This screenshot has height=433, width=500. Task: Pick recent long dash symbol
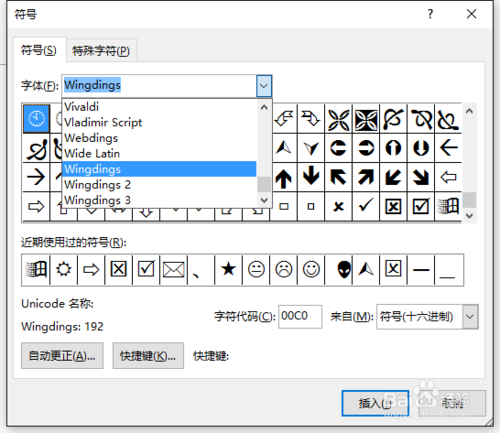[421, 269]
